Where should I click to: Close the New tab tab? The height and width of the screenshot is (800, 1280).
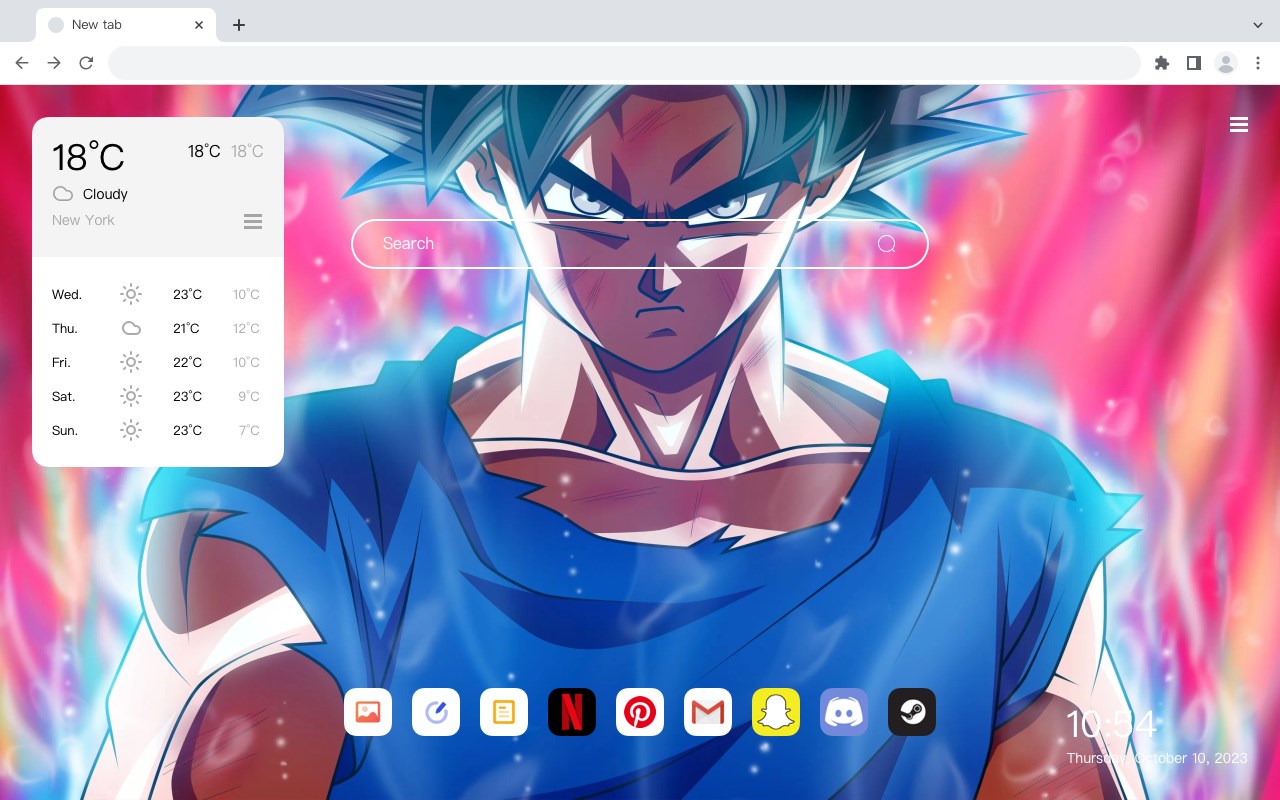[200, 25]
